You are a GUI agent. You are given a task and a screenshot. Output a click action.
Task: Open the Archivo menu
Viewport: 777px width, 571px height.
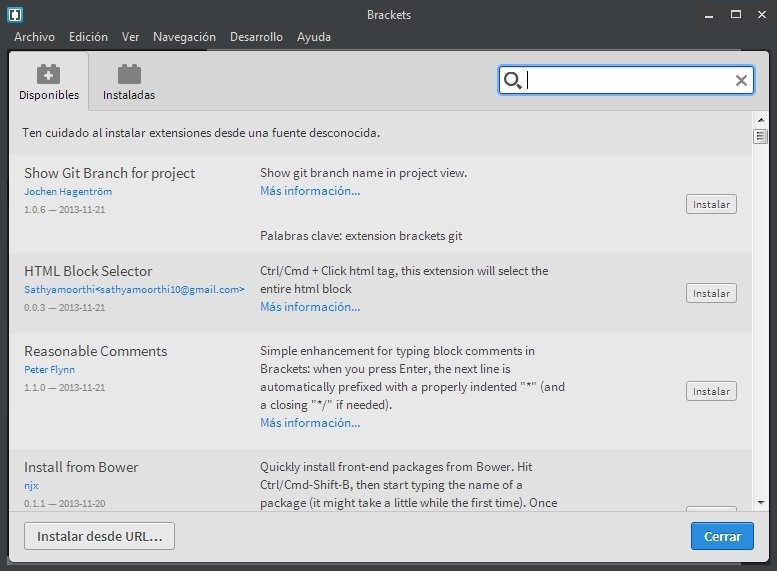click(x=34, y=37)
